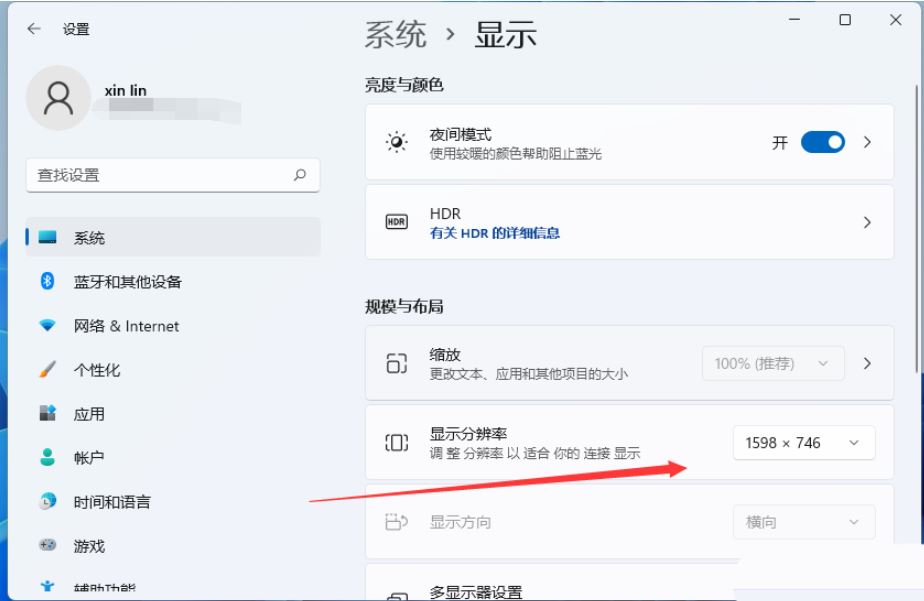924x601 pixels.
Task: Click the 系统 sidebar icon
Action: coord(49,238)
